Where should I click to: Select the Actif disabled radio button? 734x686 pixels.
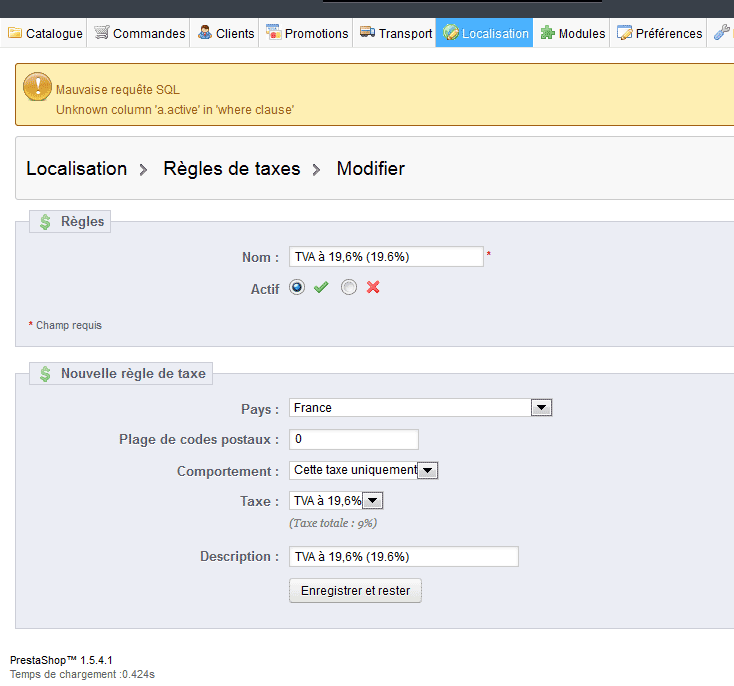(349, 287)
